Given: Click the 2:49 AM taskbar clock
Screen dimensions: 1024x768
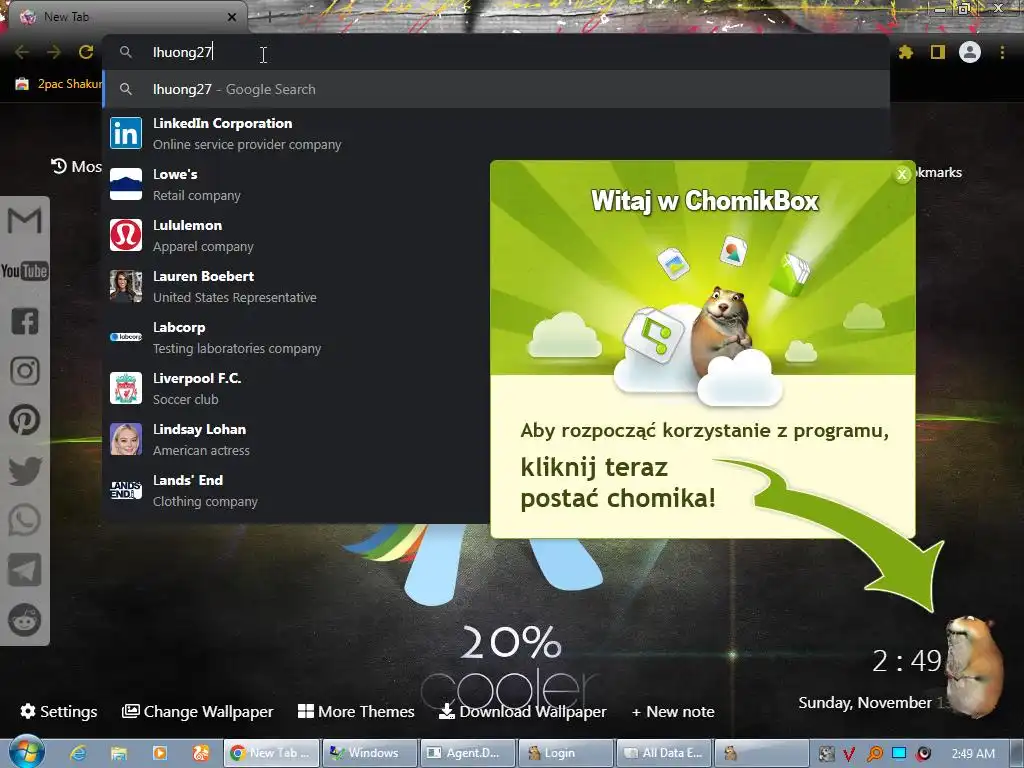Looking at the screenshot, I should click(x=973, y=754).
